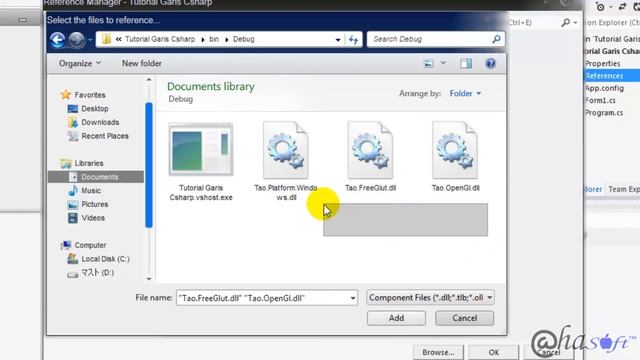Viewport: 640px width, 360px height.
Task: Click OK in Reference Manager
Action: point(493,352)
